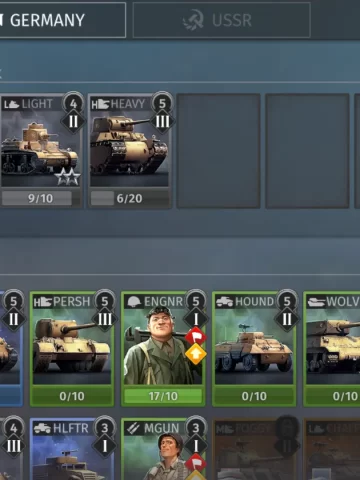The width and height of the screenshot is (360, 480).
Task: Click the helmet icon on ENGNR card
Action: (x=134, y=302)
